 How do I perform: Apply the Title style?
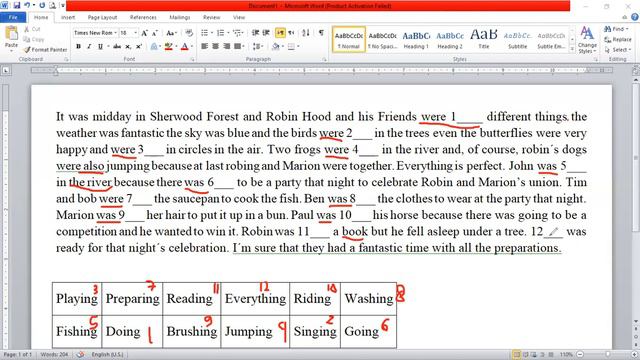click(484, 40)
